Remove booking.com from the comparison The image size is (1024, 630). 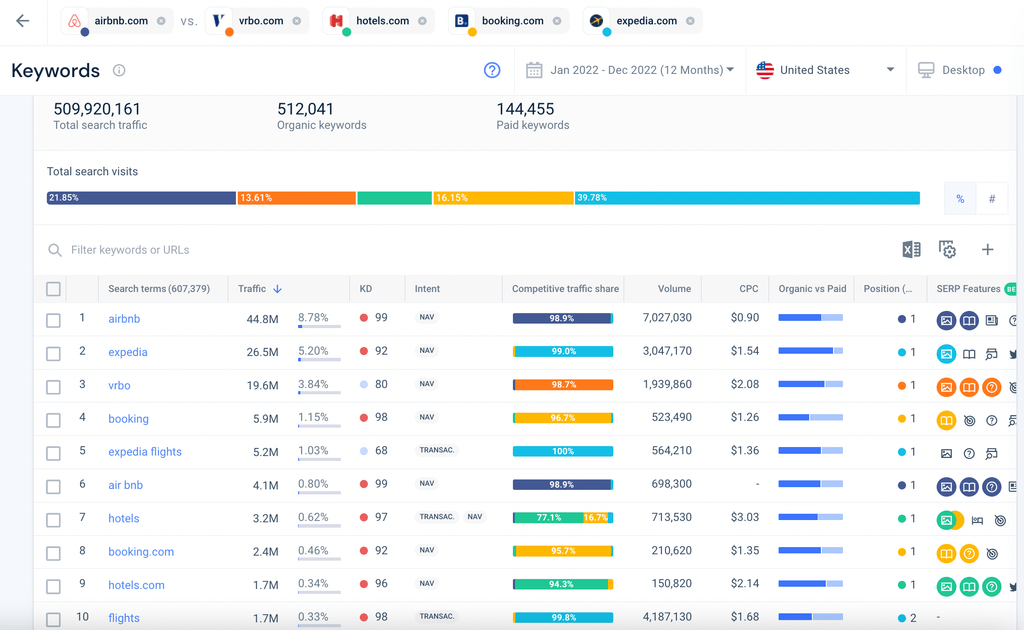pyautogui.click(x=557, y=21)
